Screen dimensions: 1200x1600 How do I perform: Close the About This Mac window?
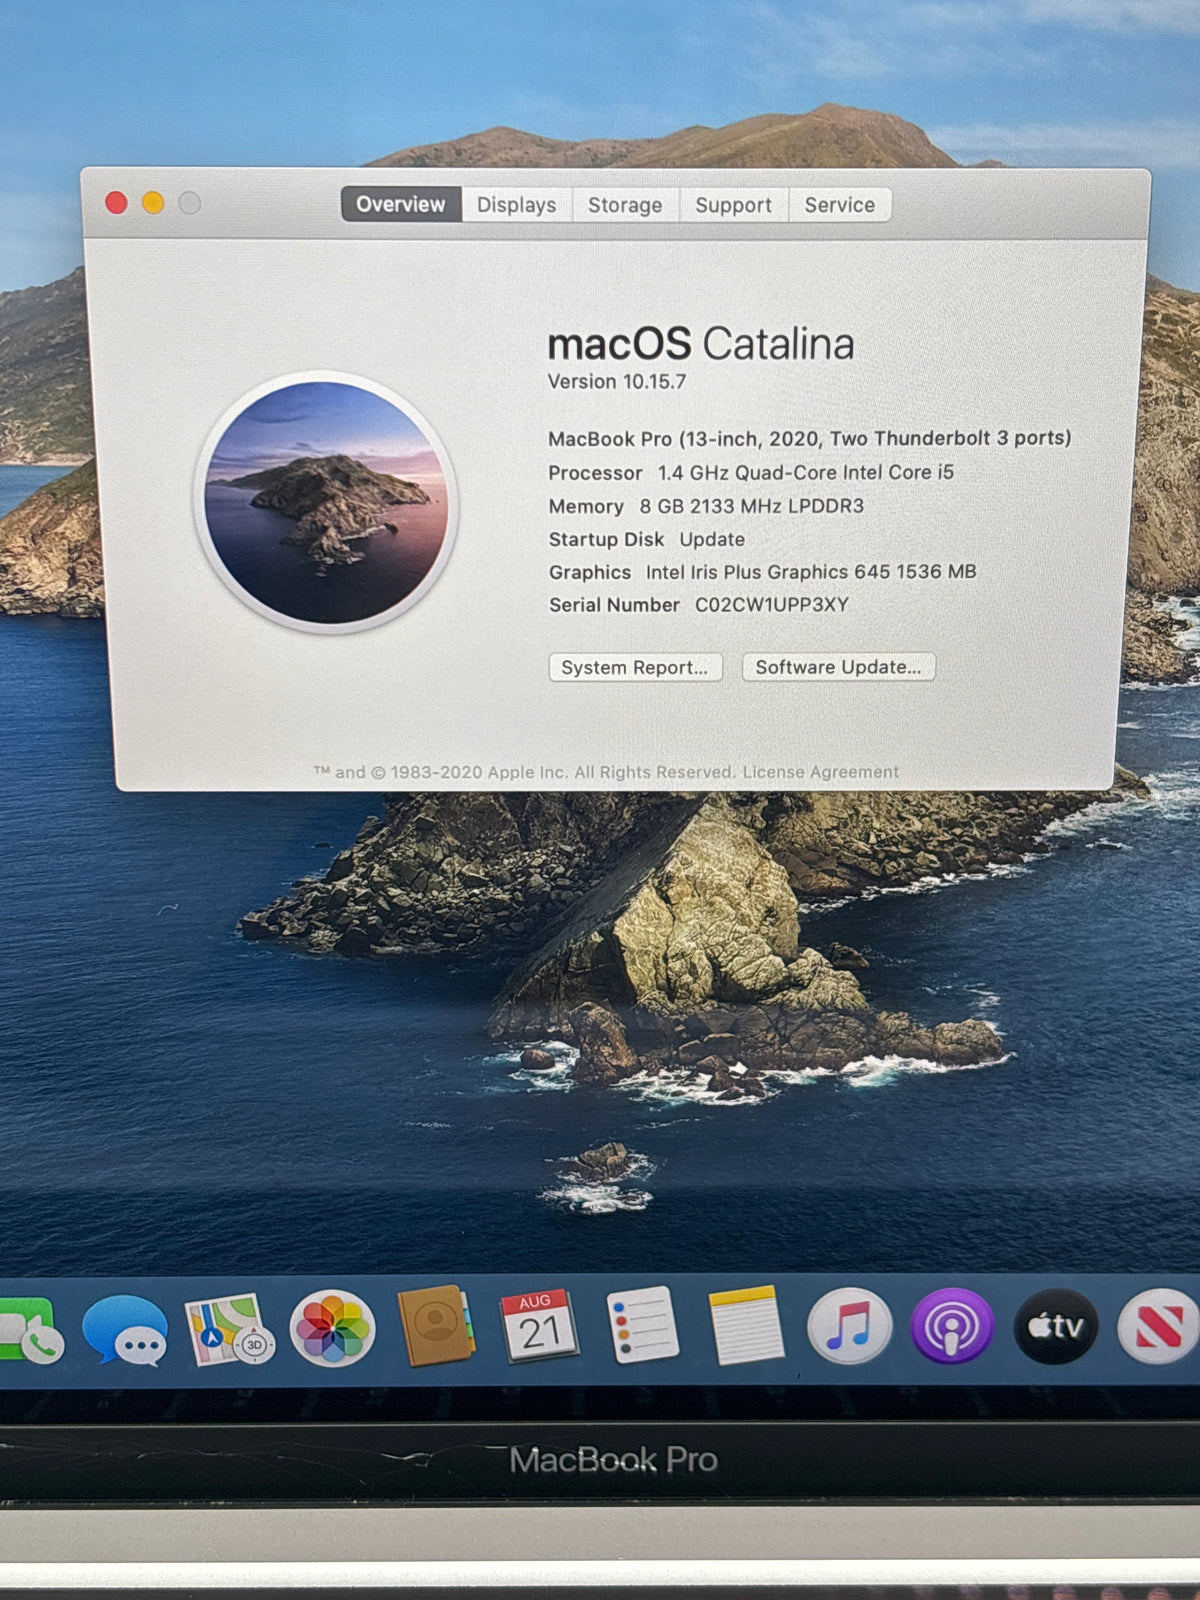click(x=116, y=203)
